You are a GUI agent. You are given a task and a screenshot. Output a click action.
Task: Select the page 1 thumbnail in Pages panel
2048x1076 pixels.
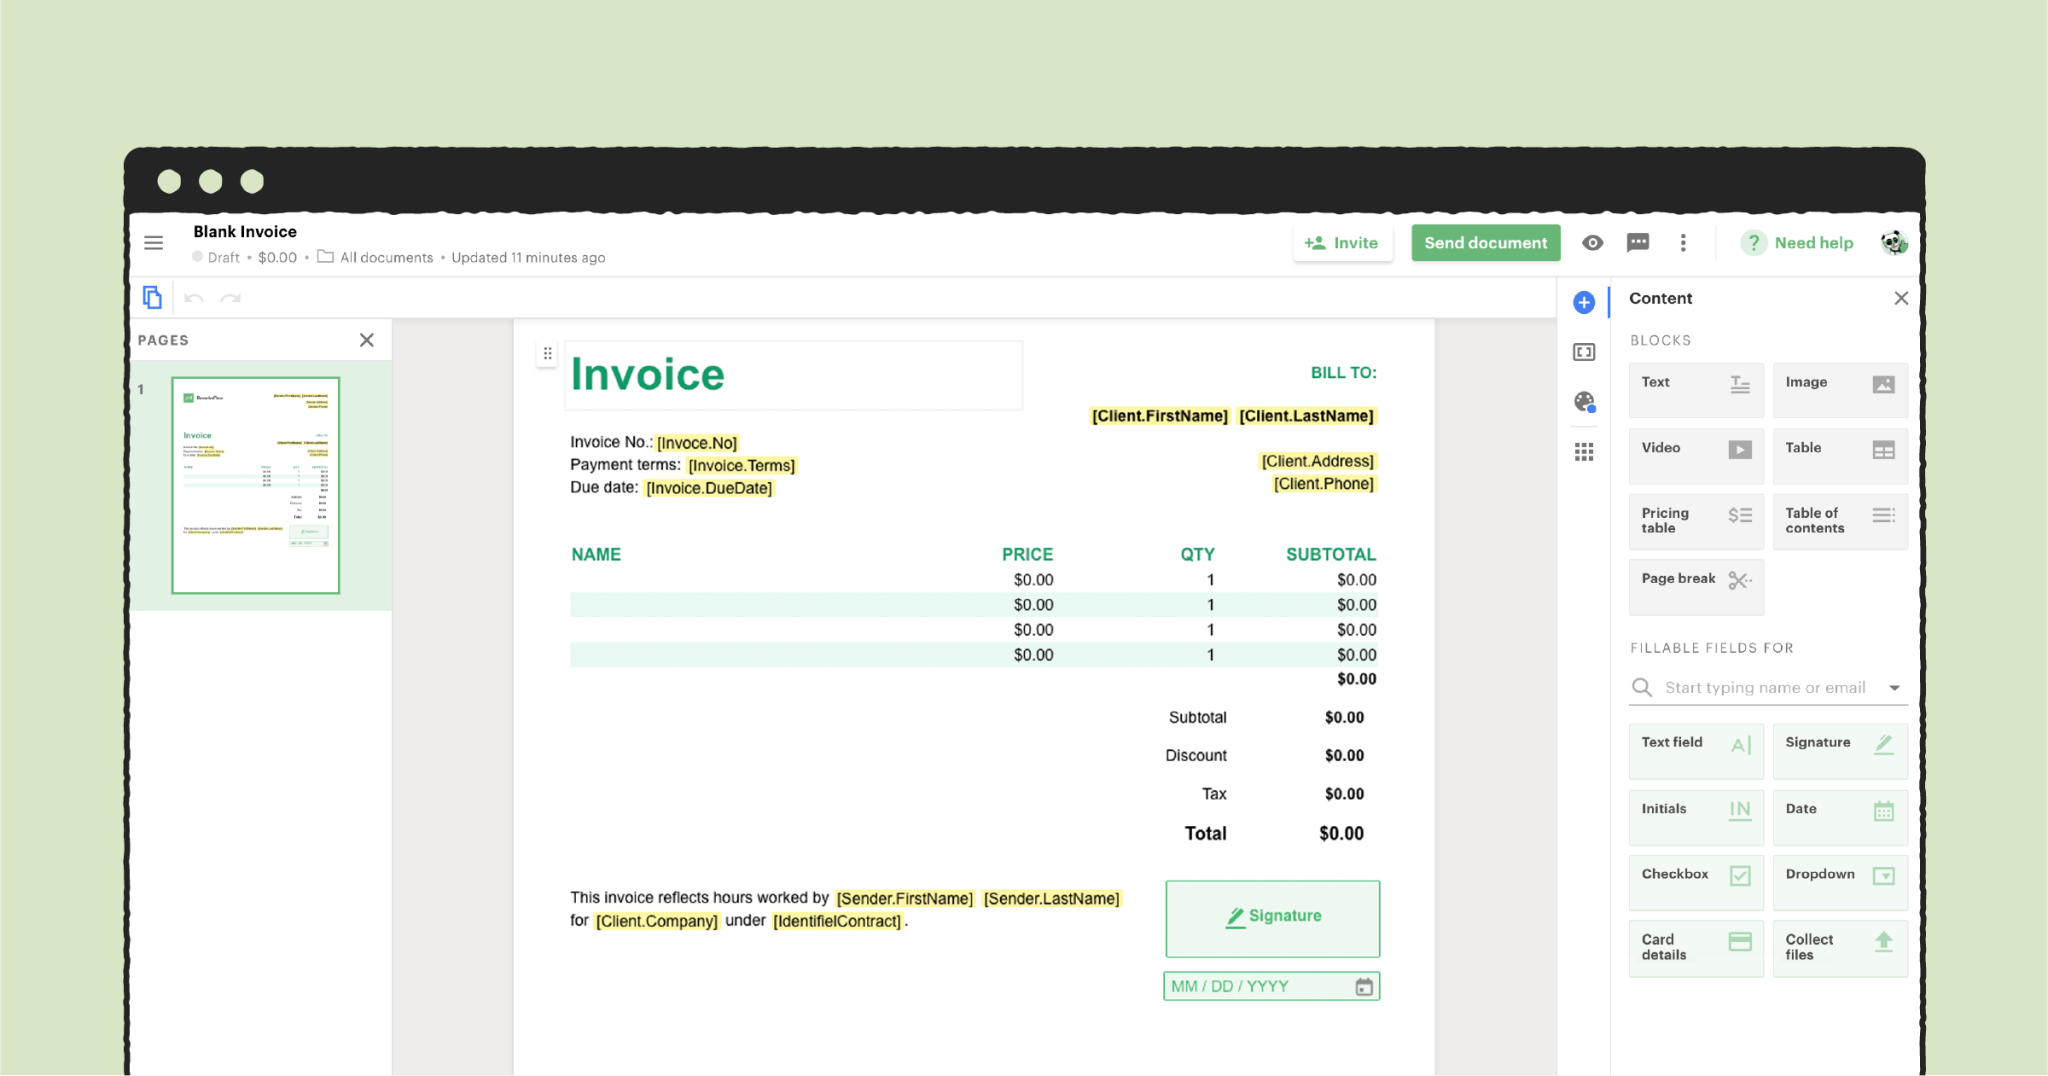tap(255, 484)
